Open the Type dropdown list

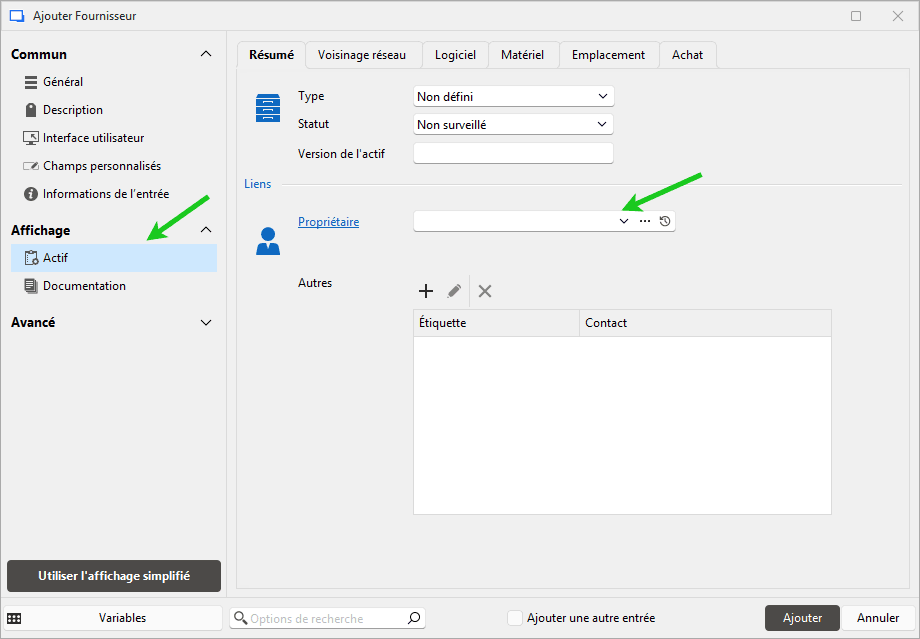[x=513, y=96]
